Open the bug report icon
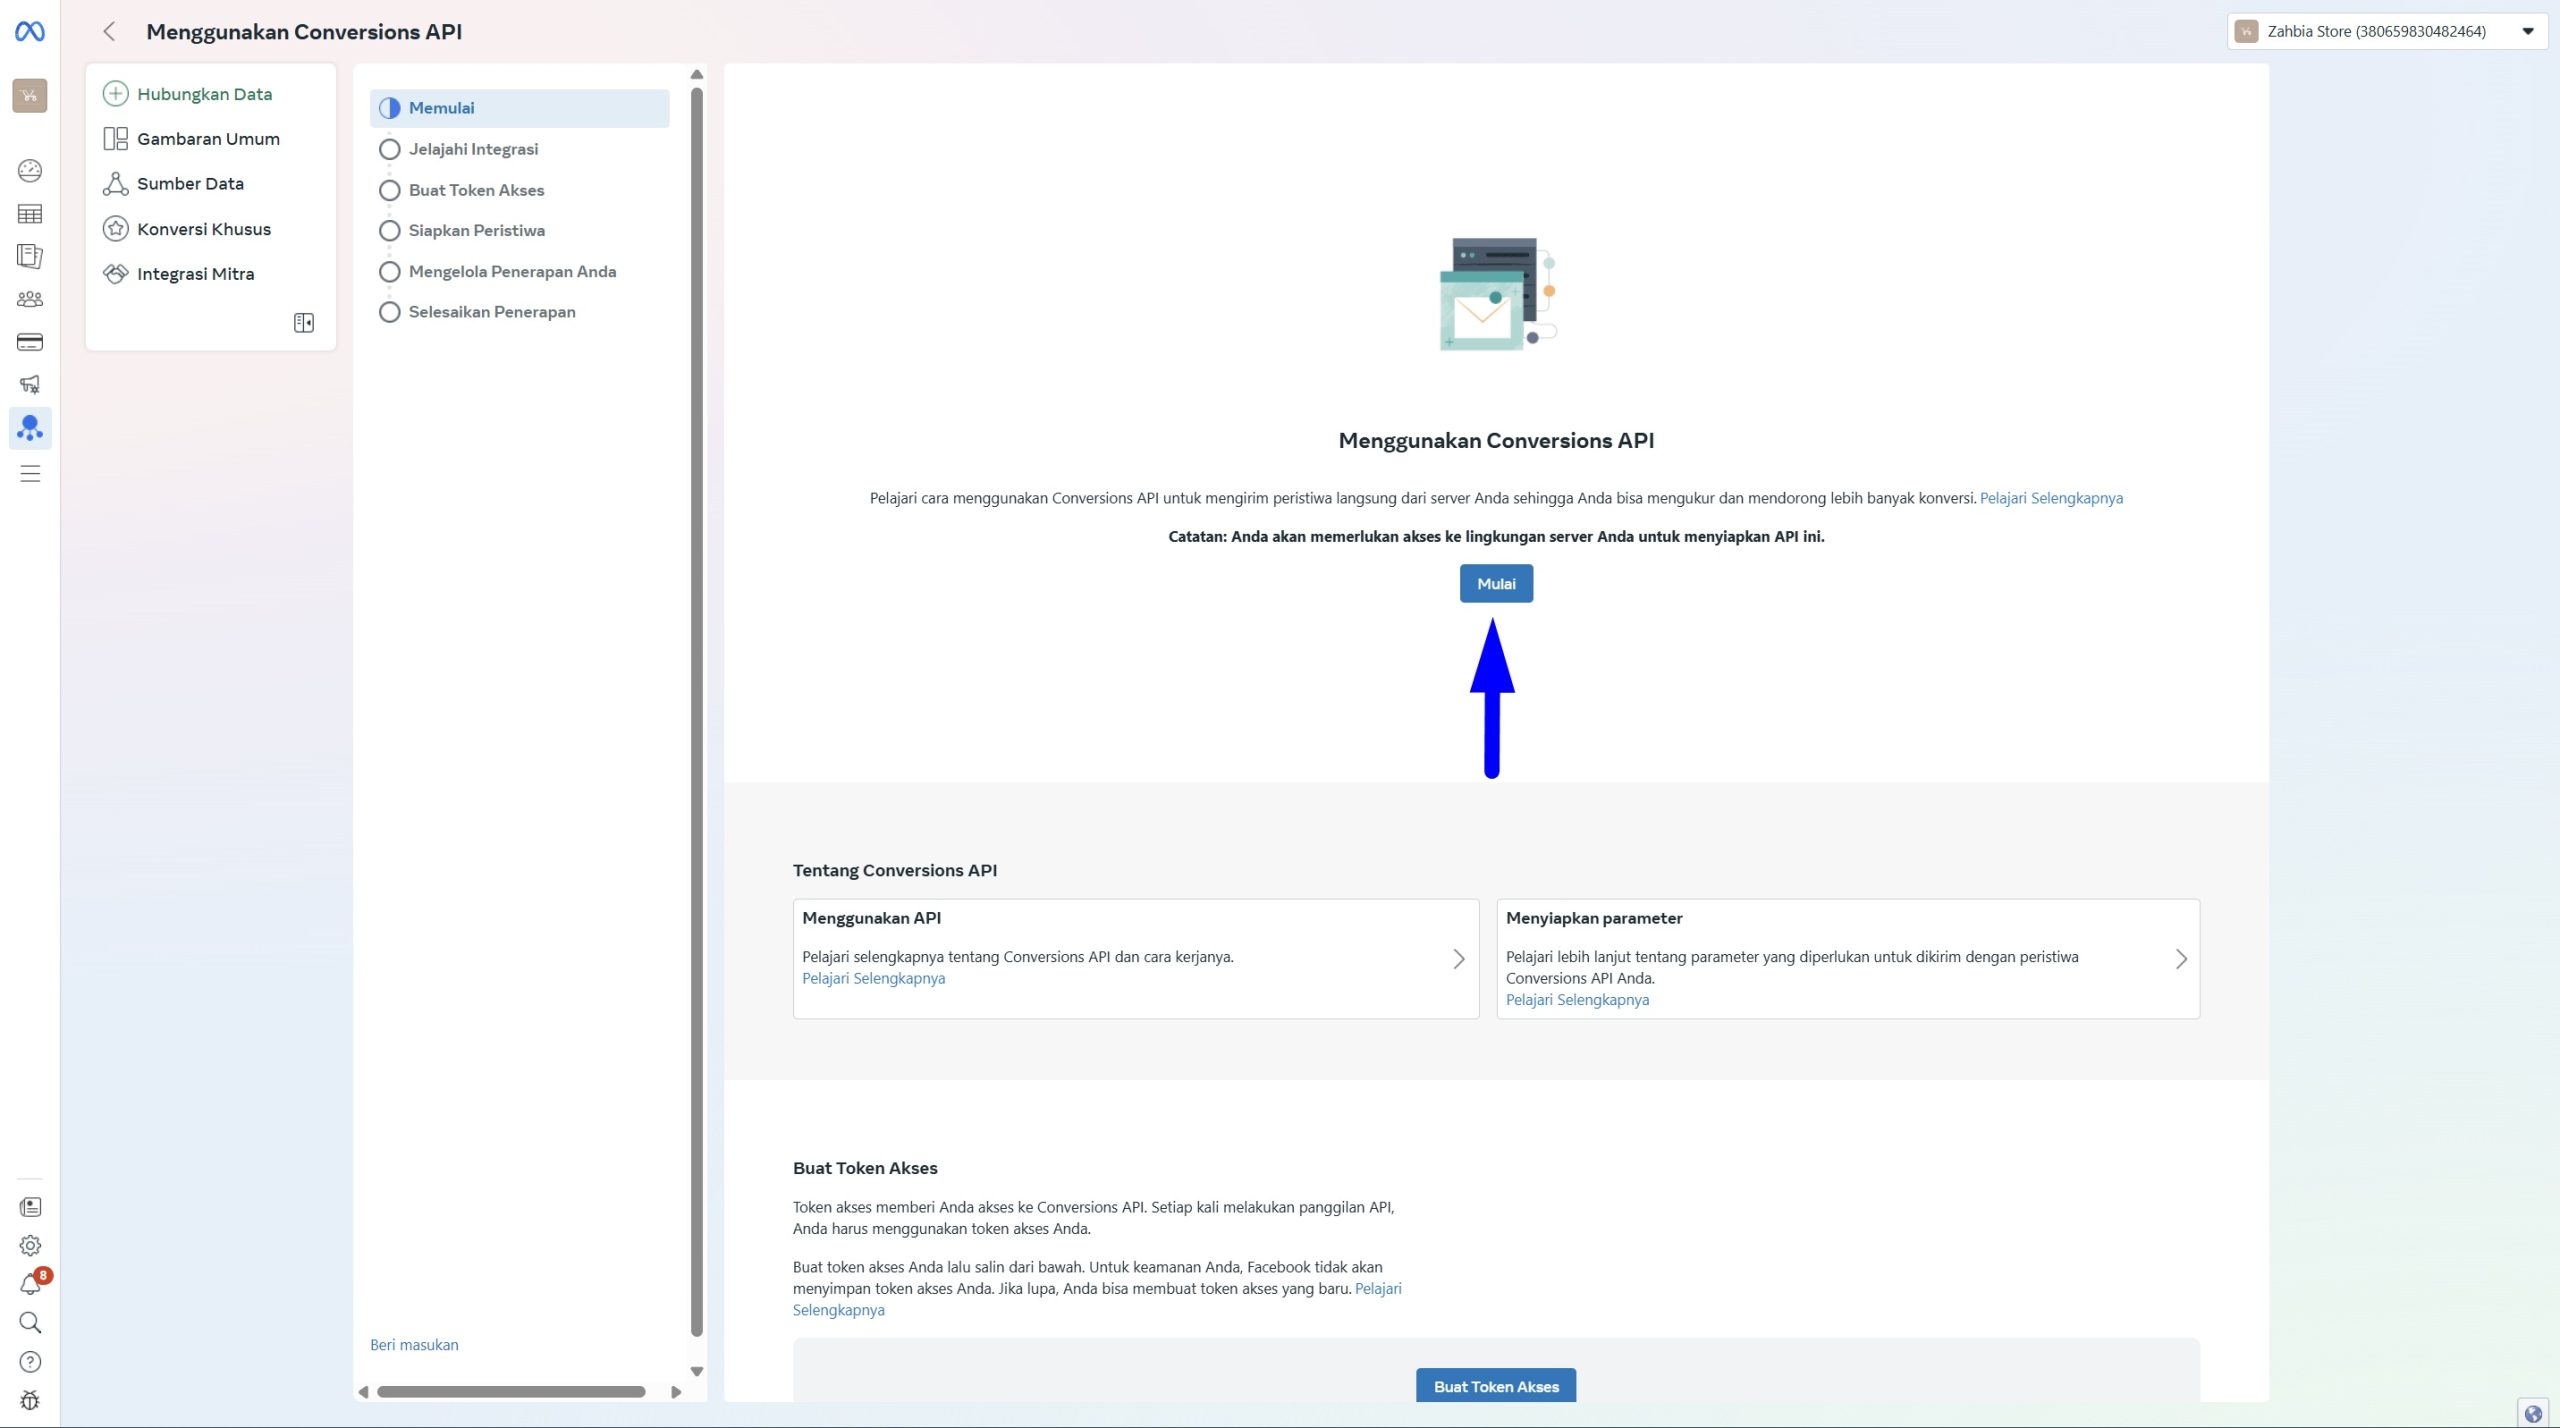Screen dimensions: 2560x1428 coord(30,1399)
